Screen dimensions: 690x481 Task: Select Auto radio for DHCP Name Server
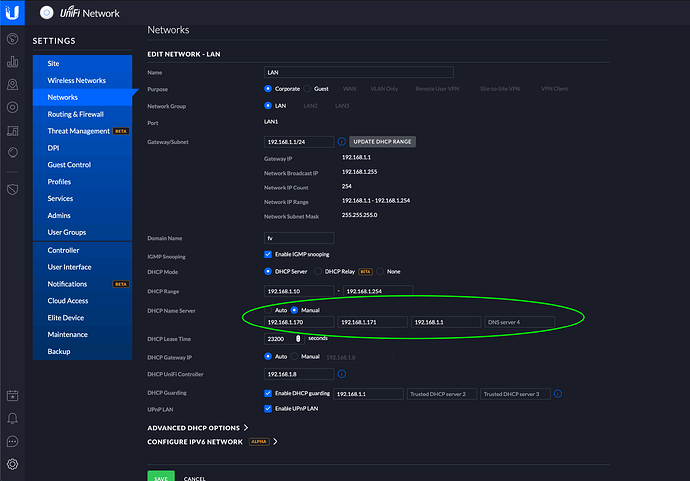(x=268, y=310)
